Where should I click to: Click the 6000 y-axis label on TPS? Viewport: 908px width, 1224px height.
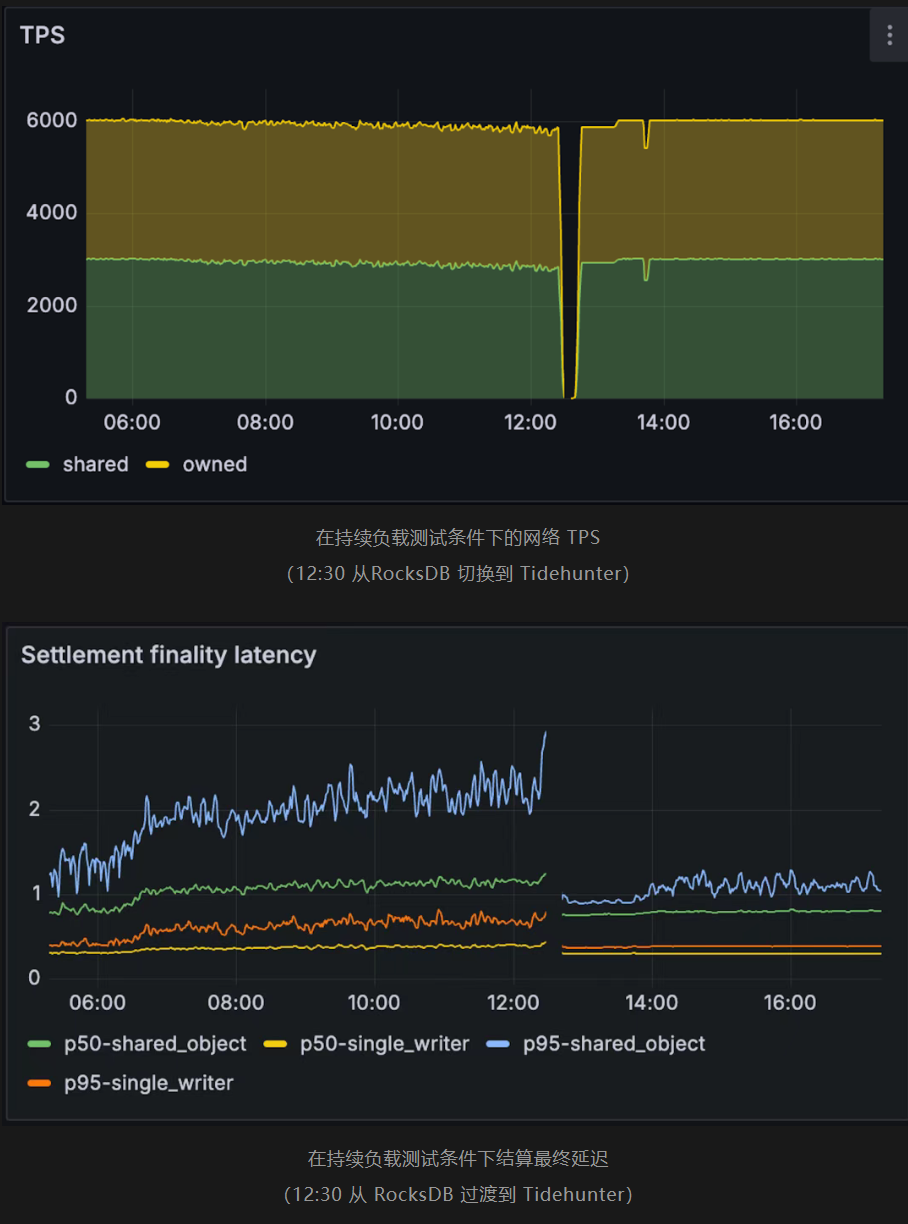coord(51,120)
